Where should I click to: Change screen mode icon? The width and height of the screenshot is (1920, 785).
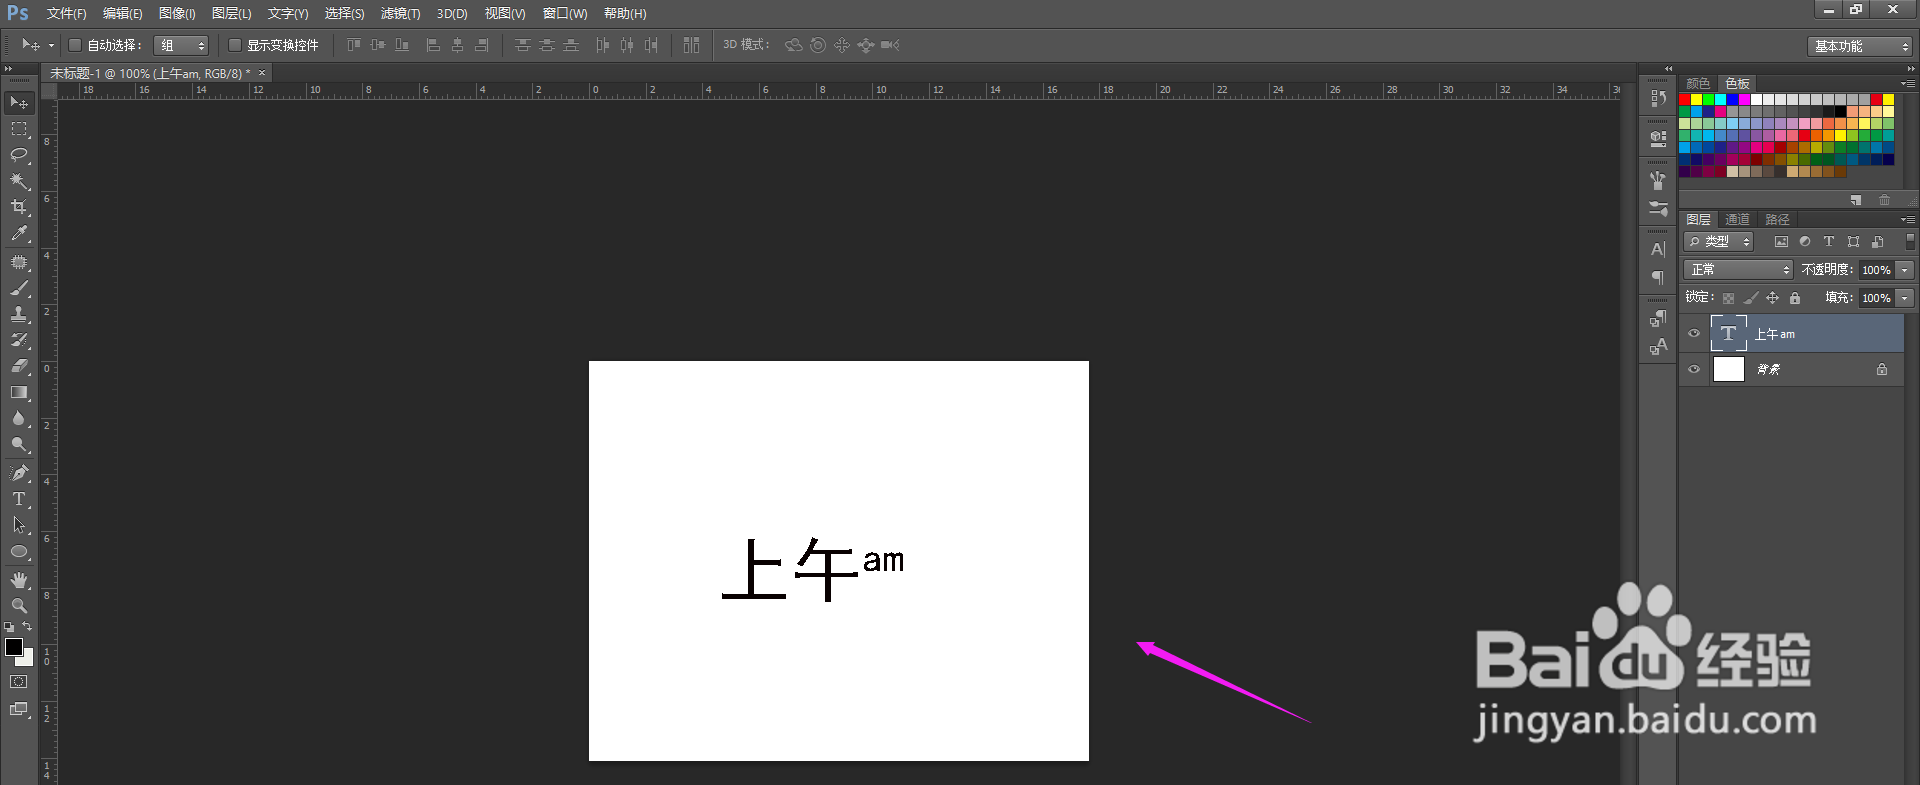[19, 709]
